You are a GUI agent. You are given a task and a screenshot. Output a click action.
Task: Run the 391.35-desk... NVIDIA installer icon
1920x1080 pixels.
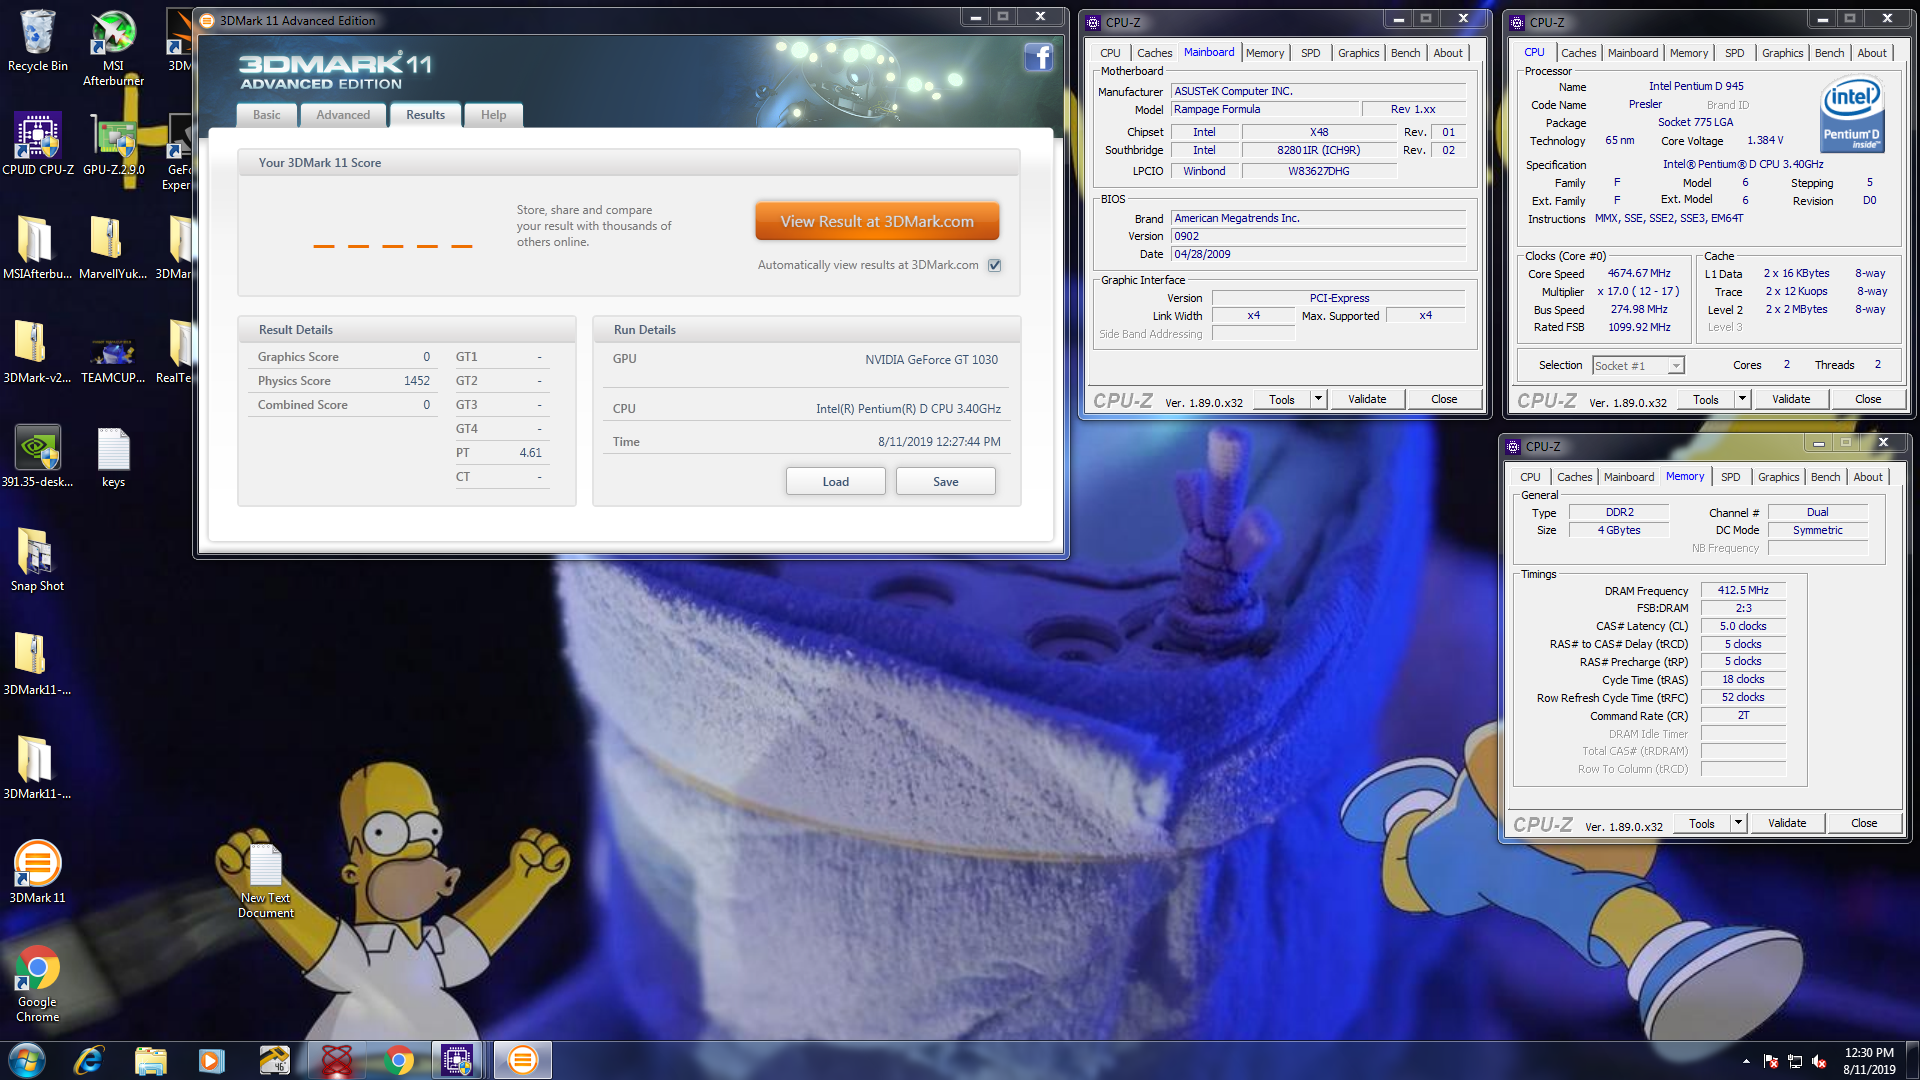(x=37, y=457)
